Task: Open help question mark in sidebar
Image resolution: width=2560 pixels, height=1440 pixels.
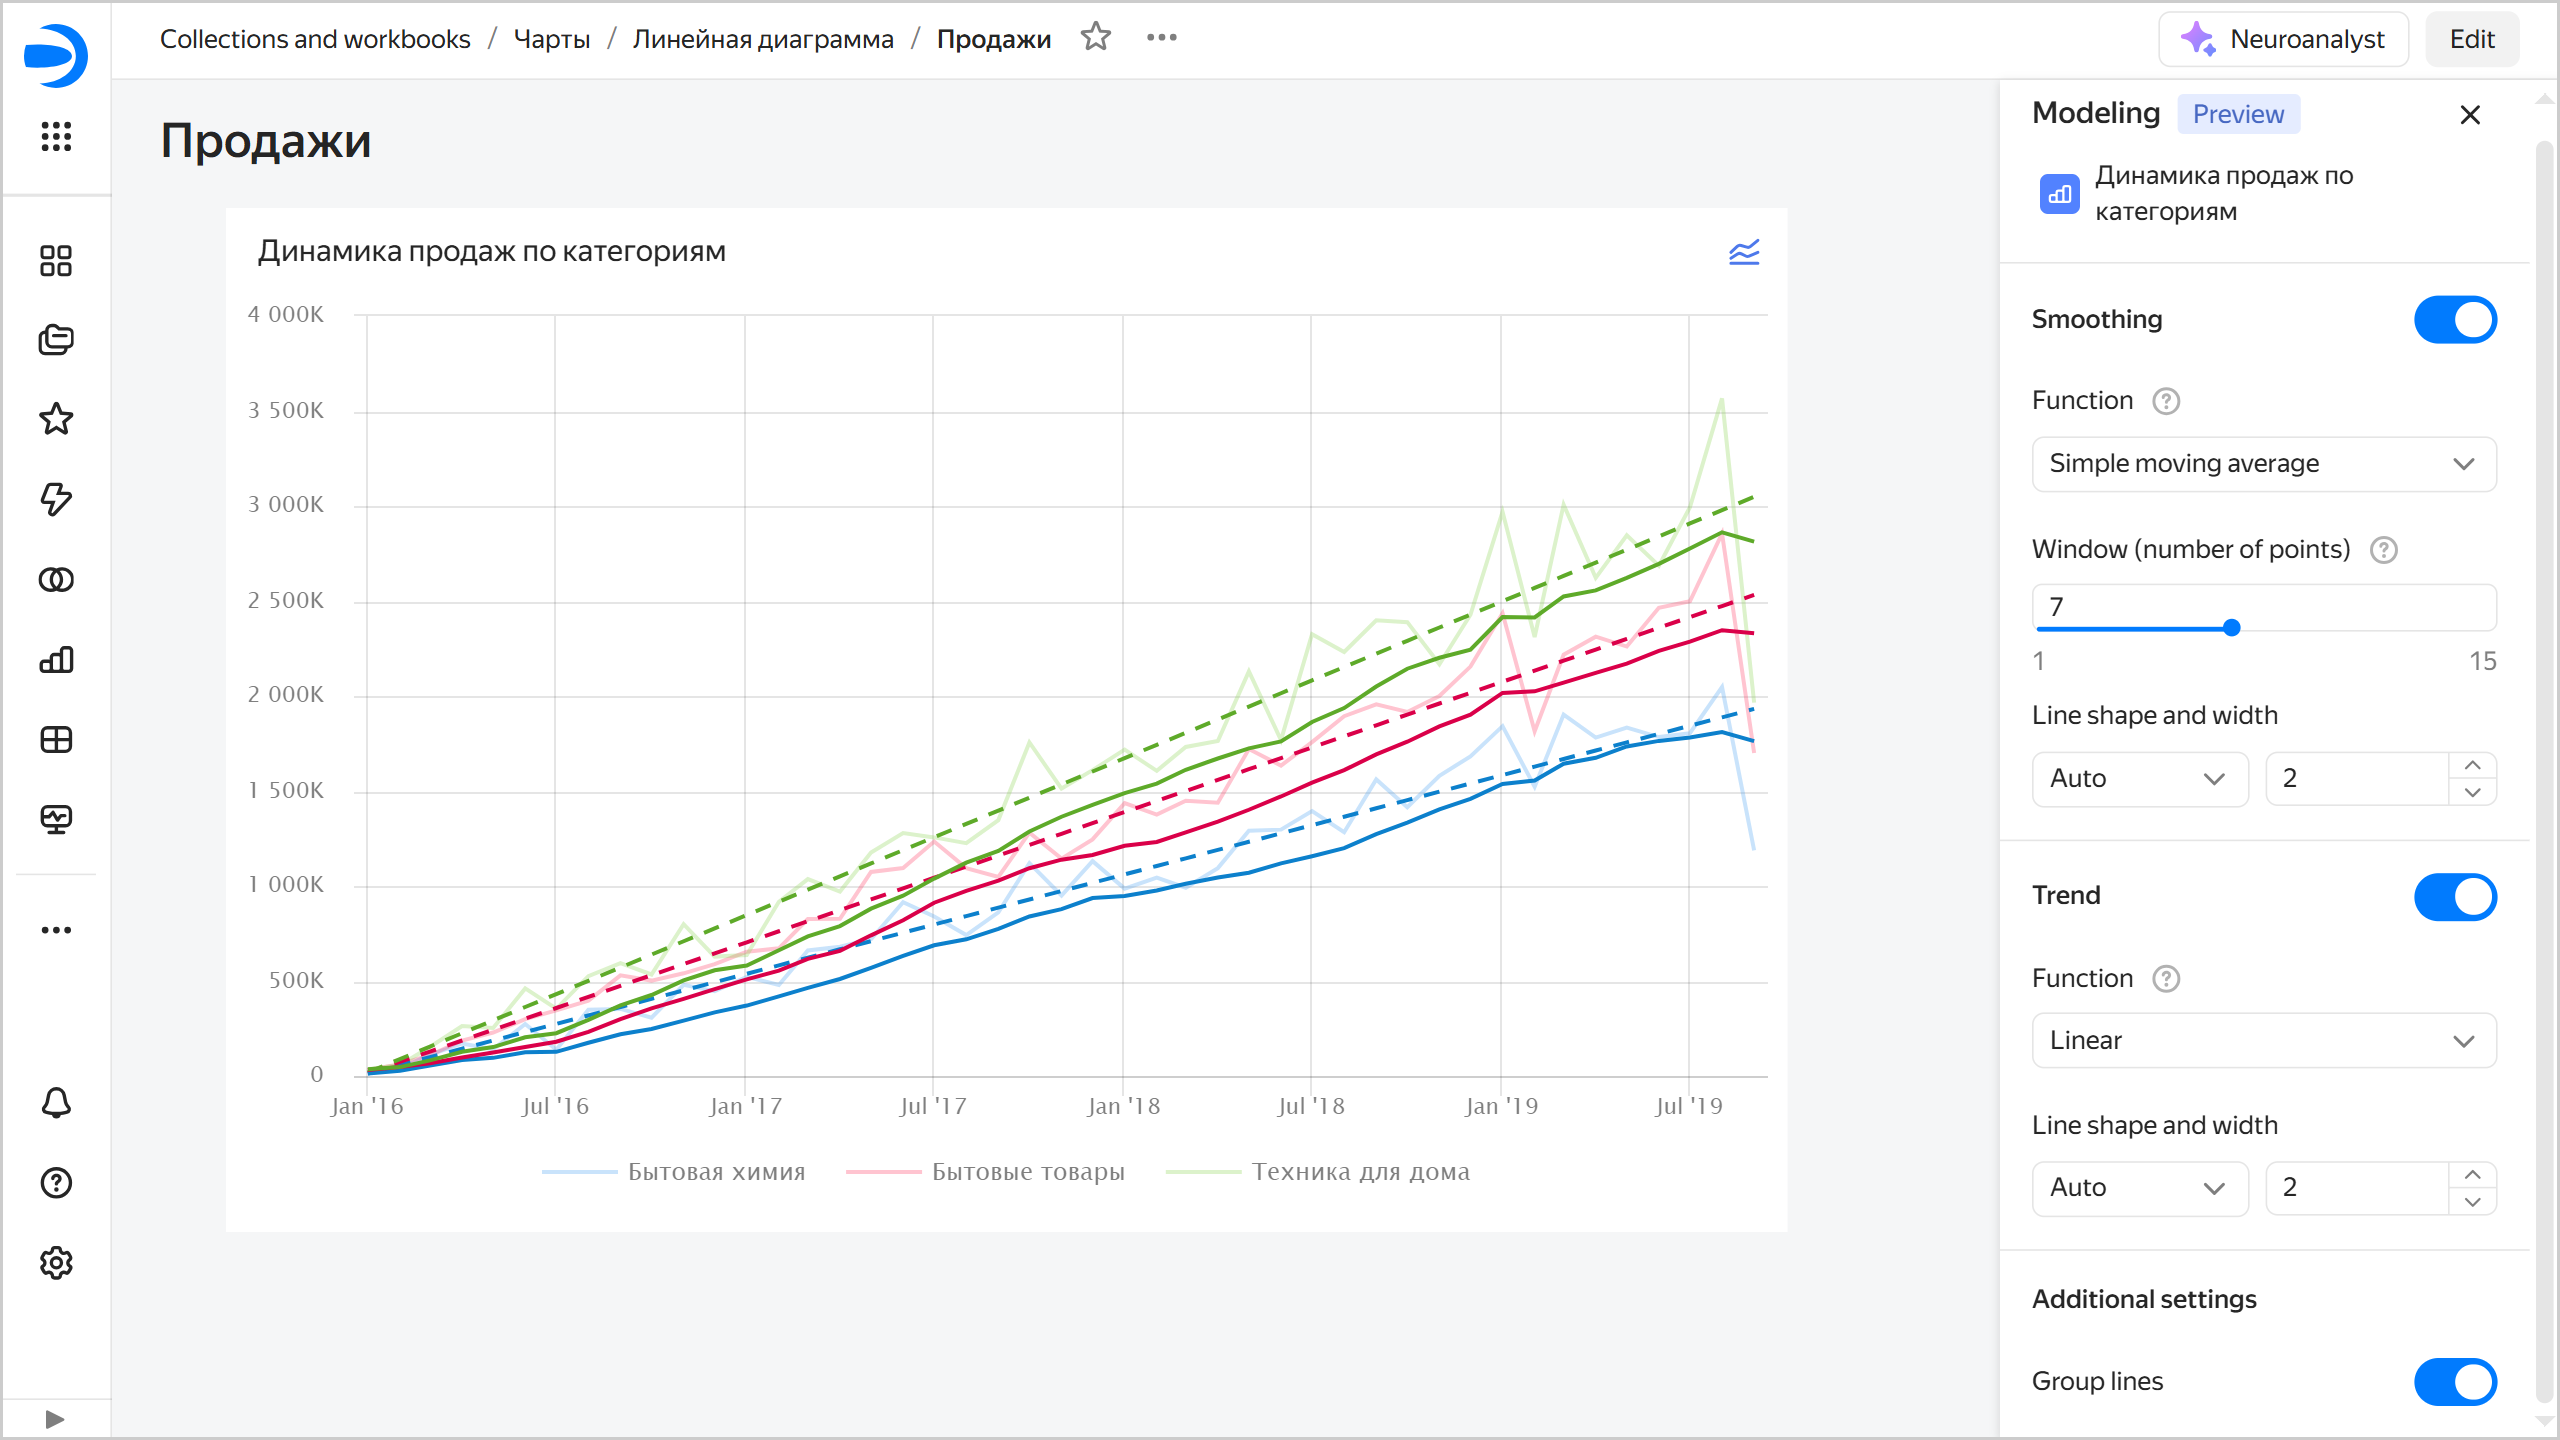Action: tap(56, 1183)
